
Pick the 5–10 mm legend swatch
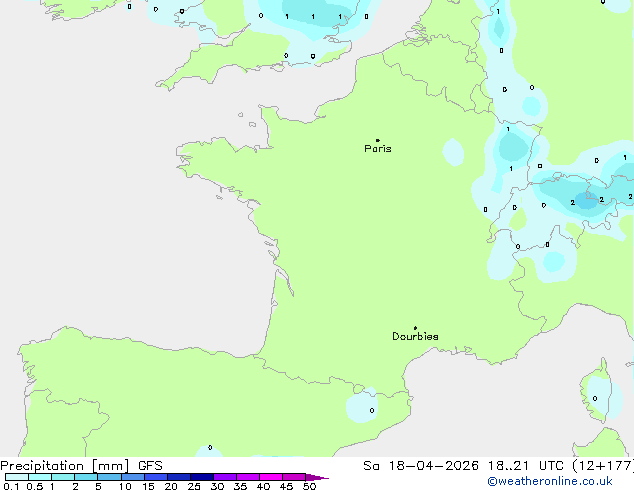pyautogui.click(x=109, y=477)
